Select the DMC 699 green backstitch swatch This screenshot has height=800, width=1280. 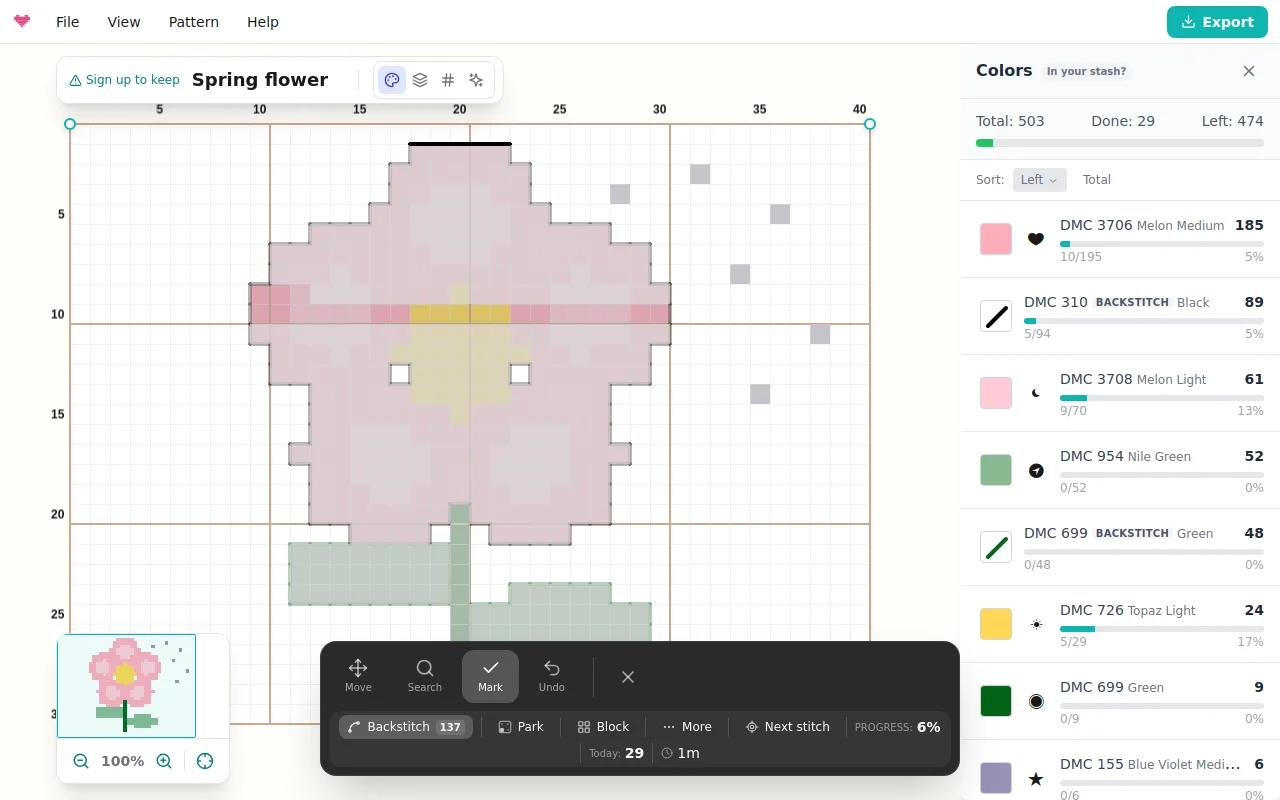pyautogui.click(x=996, y=547)
